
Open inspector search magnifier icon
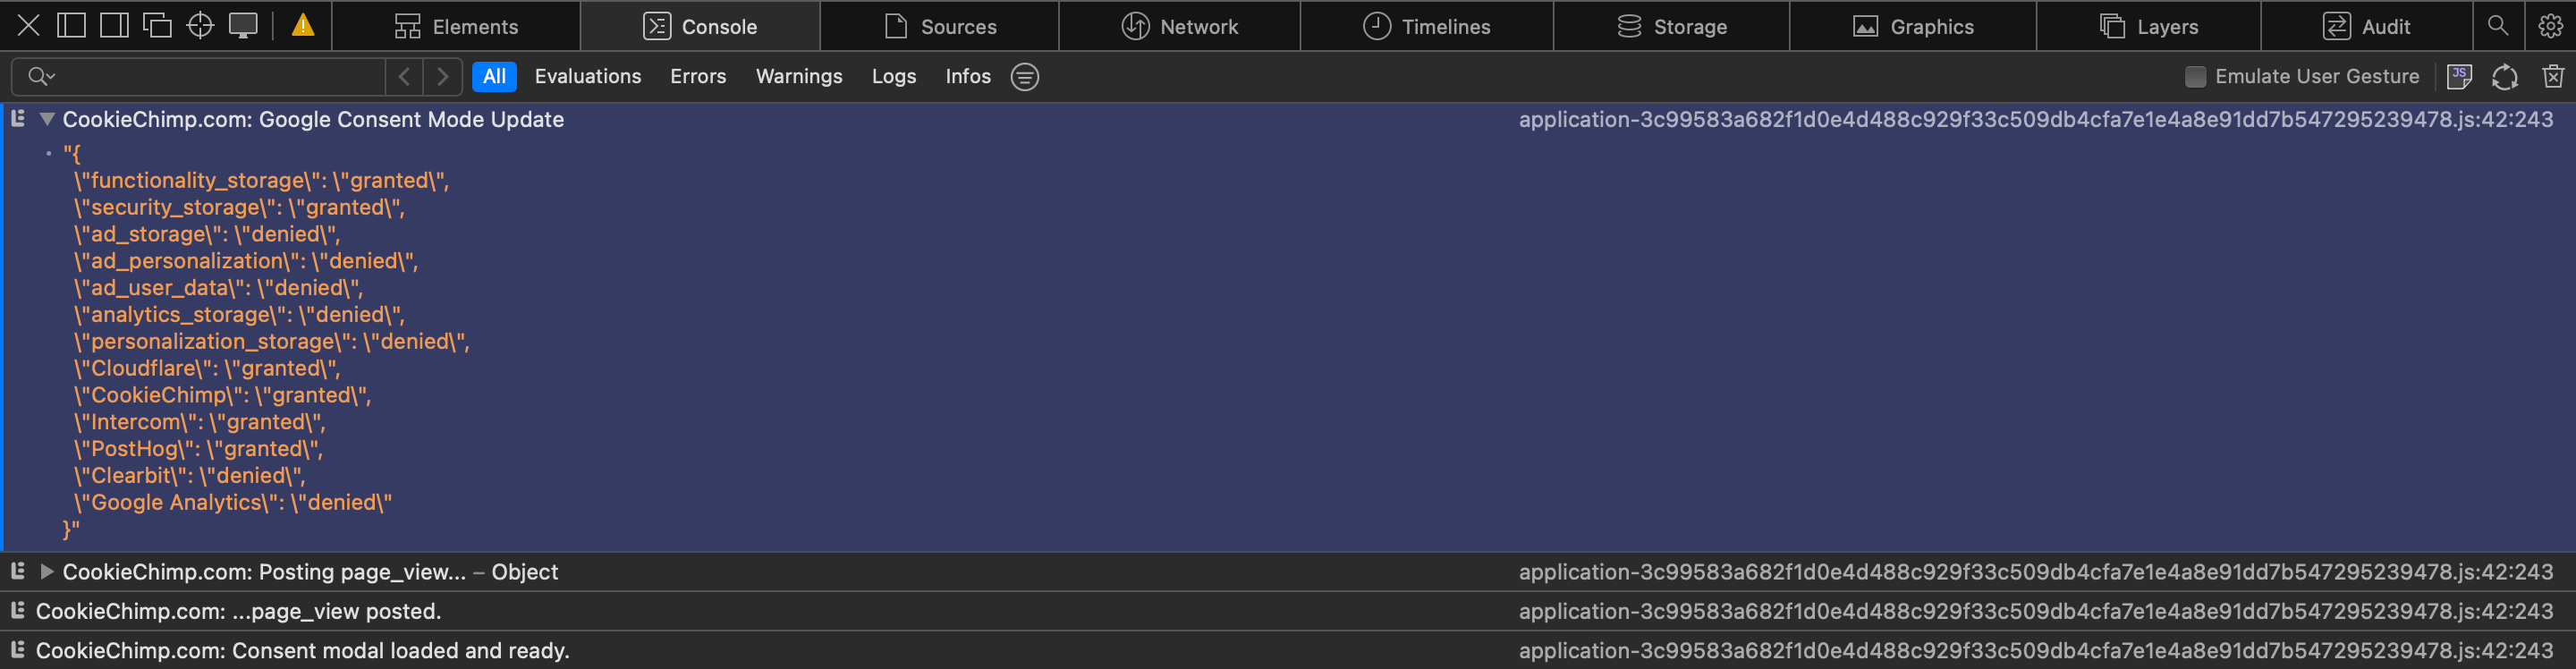click(x=2498, y=25)
